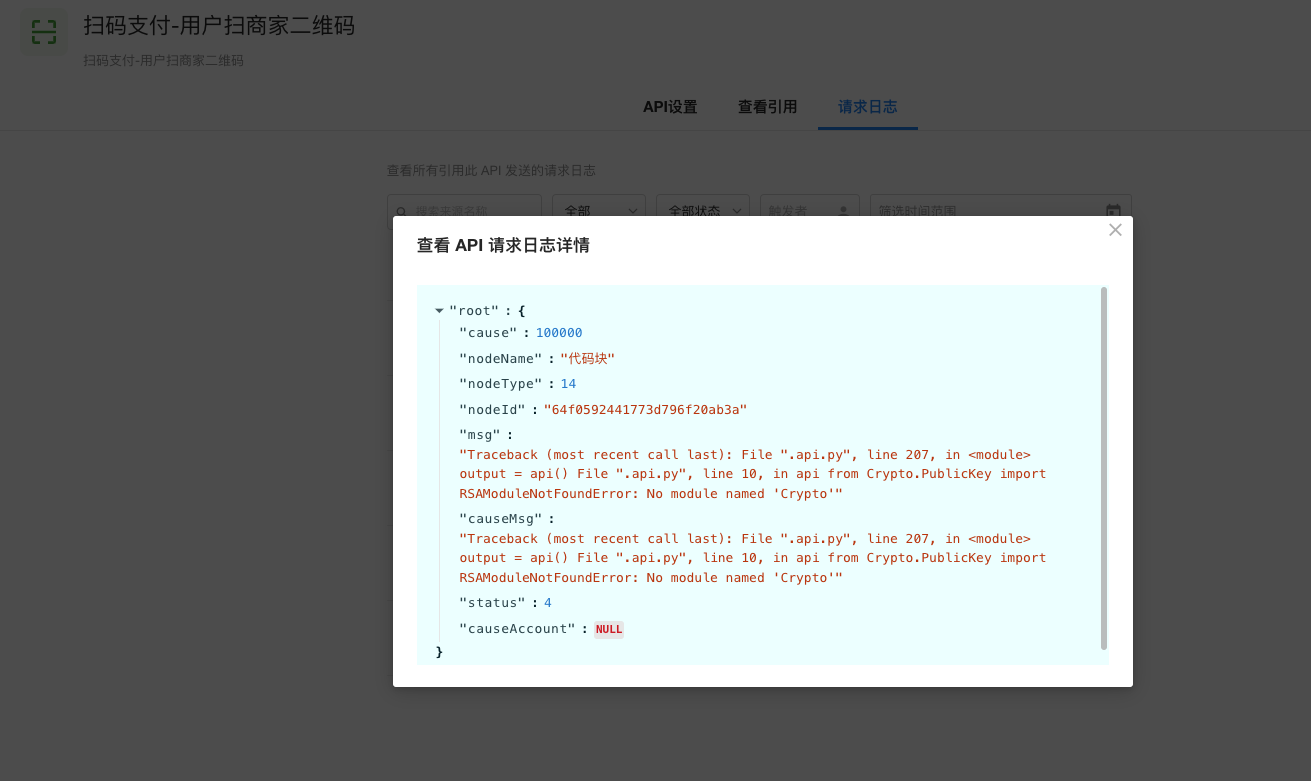Viewport: 1311px width, 781px height.
Task: Click the "status" key
Action: click(492, 603)
